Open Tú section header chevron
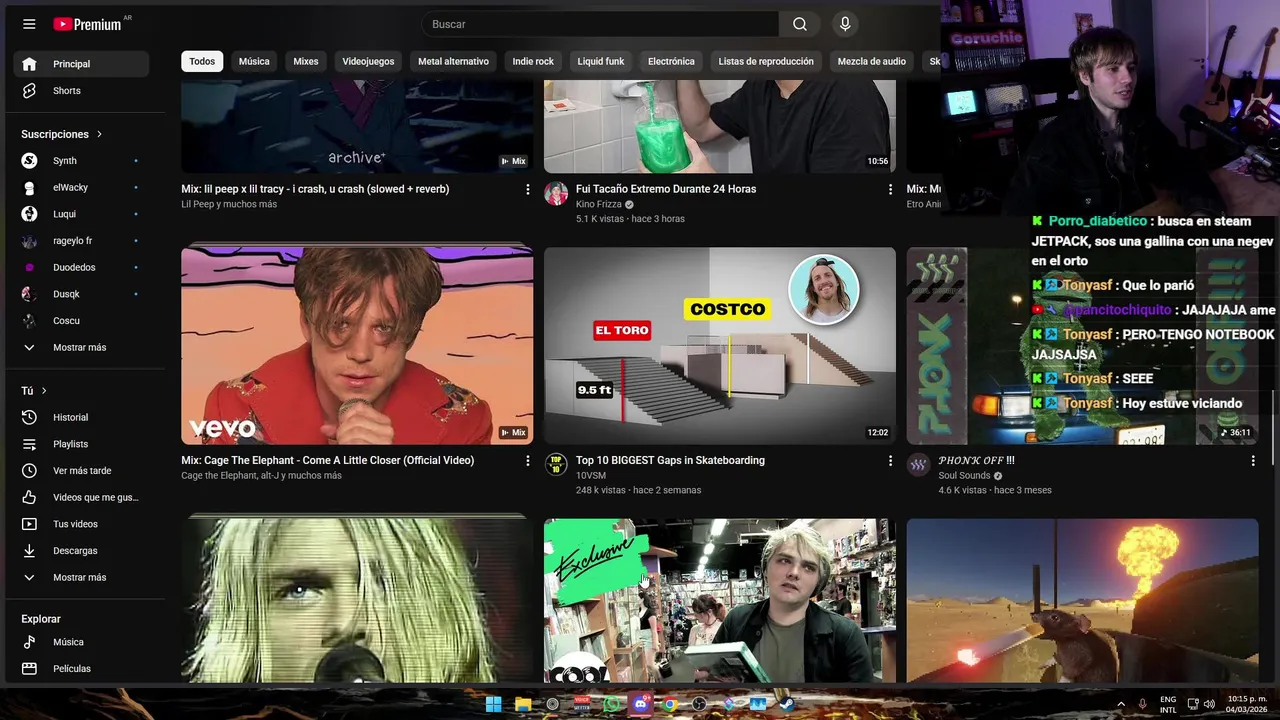Screen dimensions: 1280x720 coord(44,391)
